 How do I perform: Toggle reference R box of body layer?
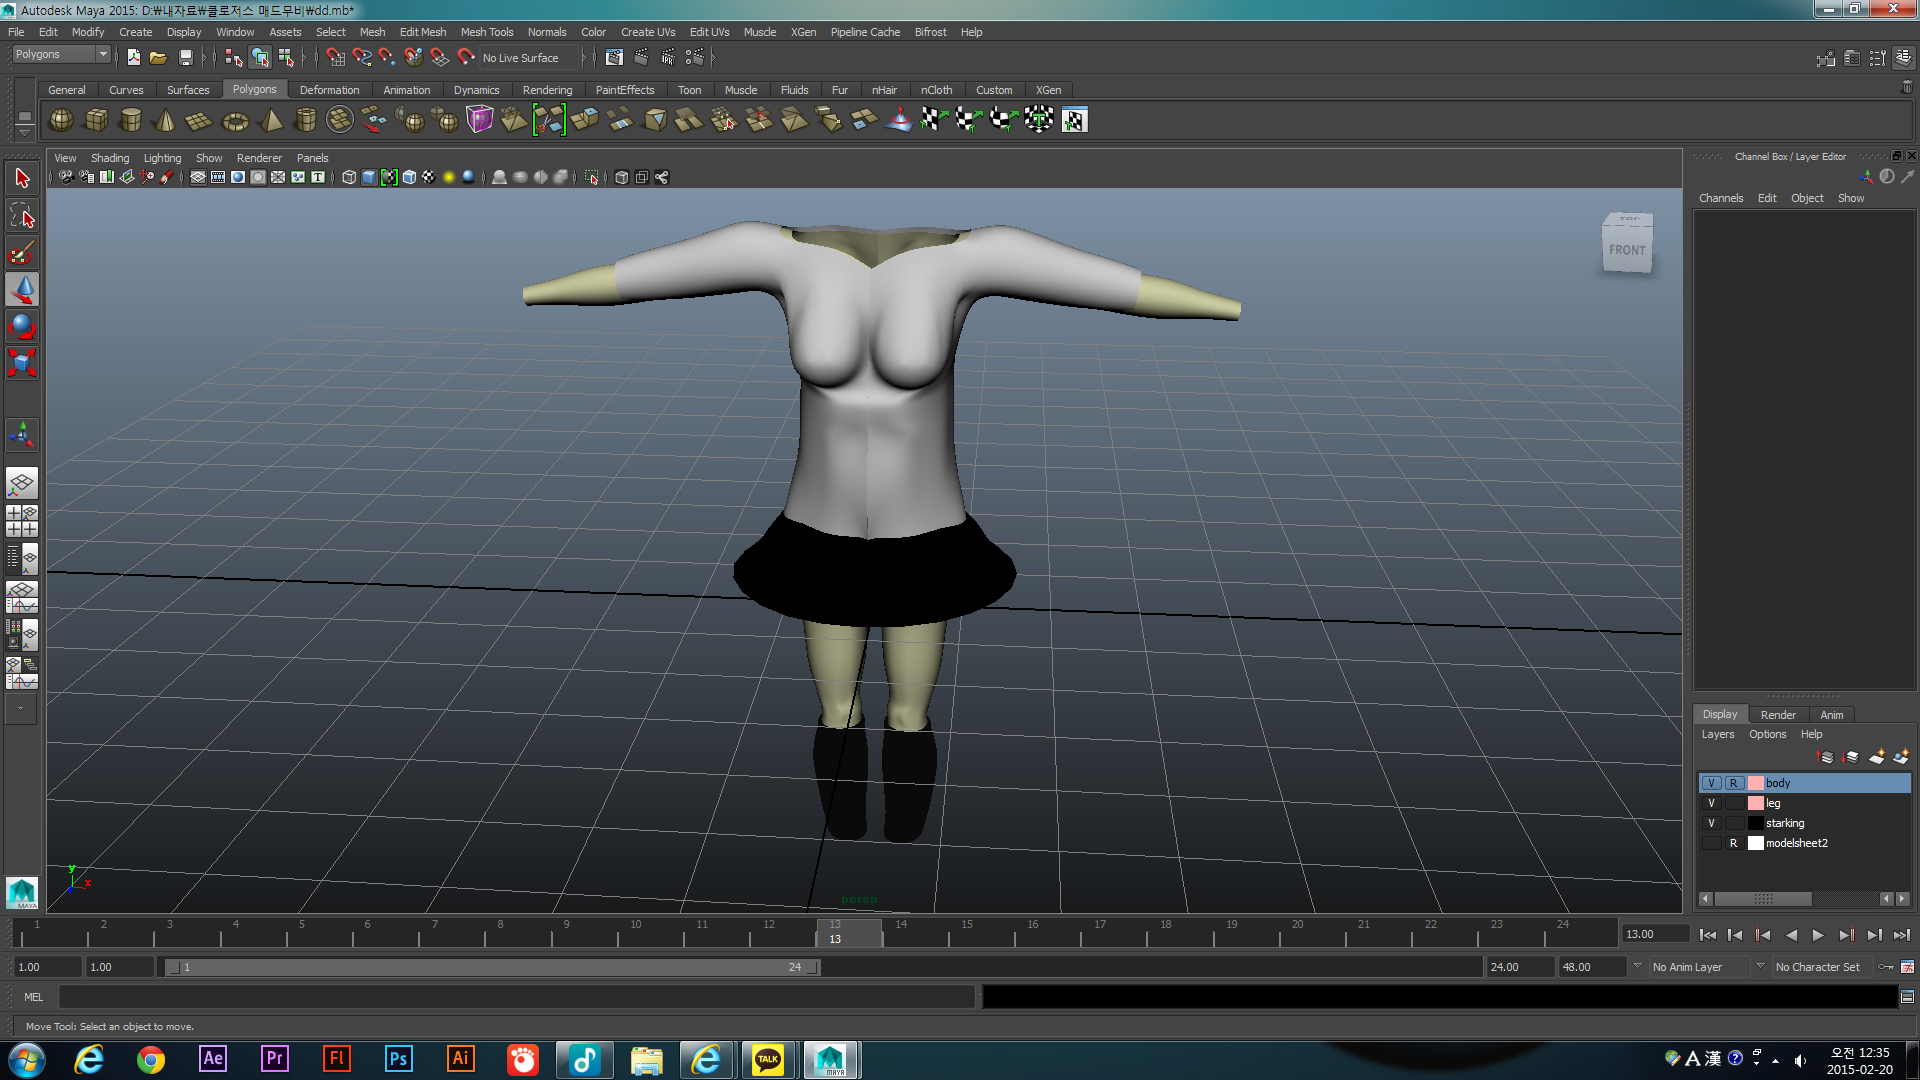1734,783
